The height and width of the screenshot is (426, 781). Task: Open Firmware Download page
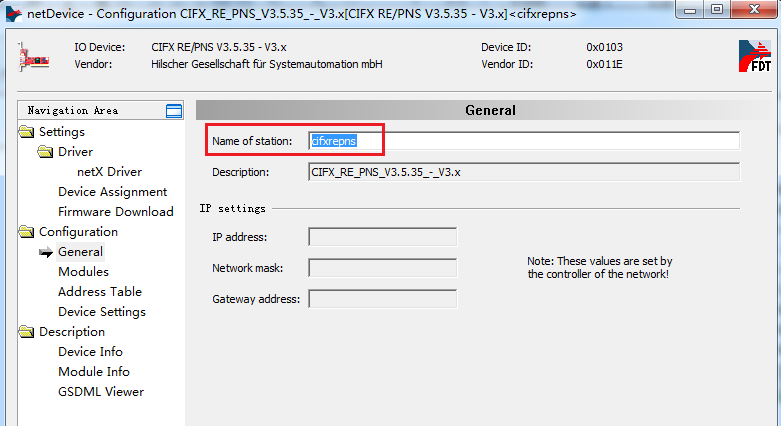tap(116, 212)
